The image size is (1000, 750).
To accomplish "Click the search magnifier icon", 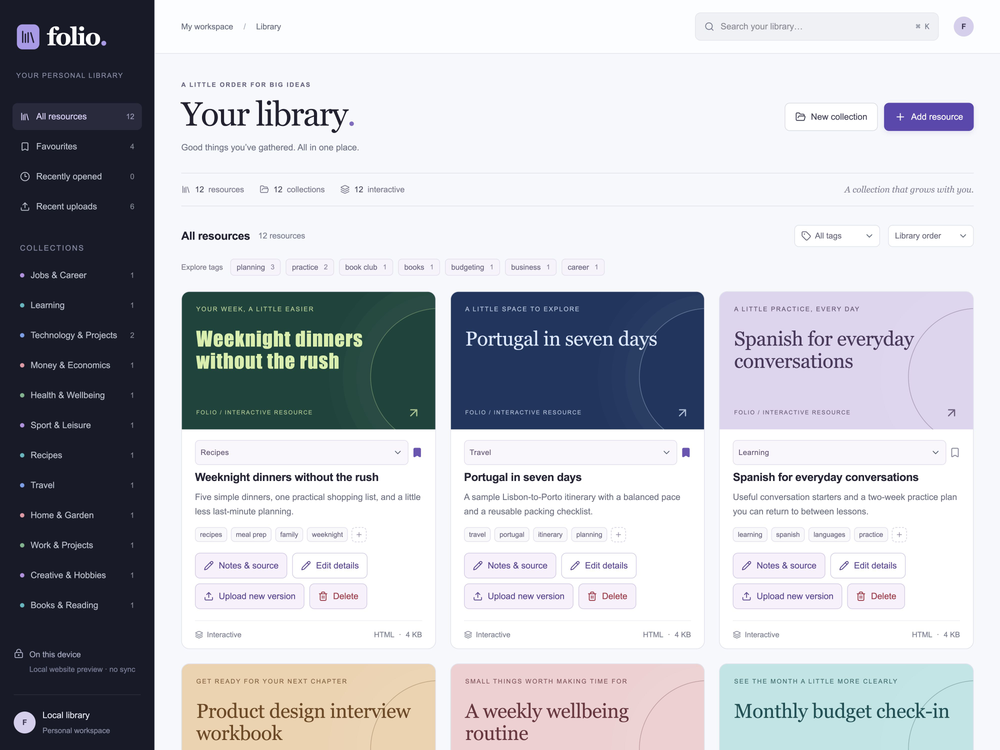I will pyautogui.click(x=709, y=27).
